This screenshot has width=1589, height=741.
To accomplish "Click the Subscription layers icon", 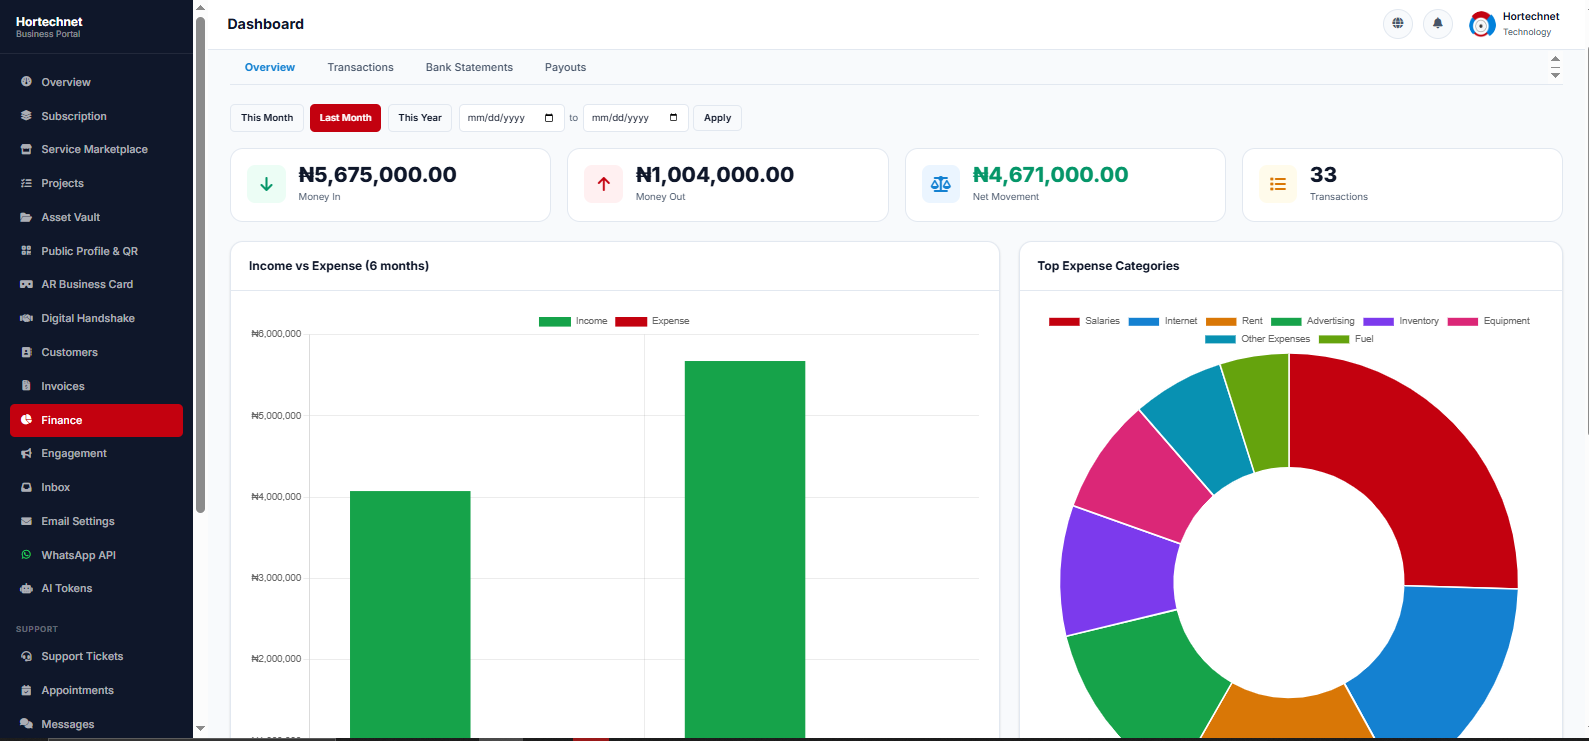I will point(26,116).
